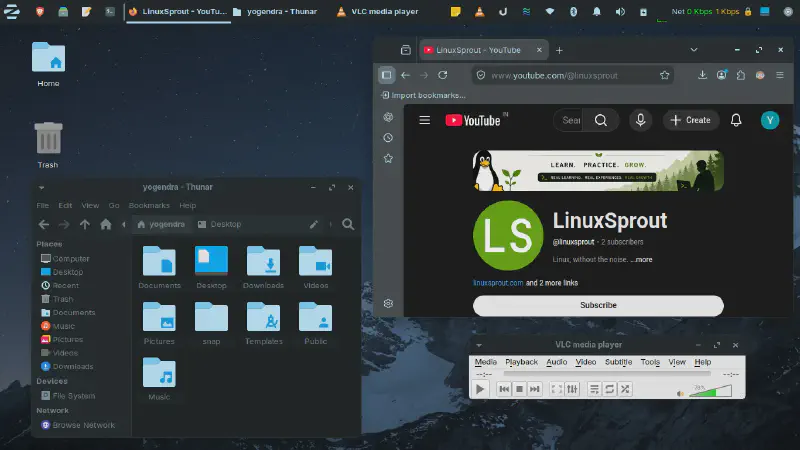Open the Documents folder in Thunar
The image size is (800, 450).
159,267
